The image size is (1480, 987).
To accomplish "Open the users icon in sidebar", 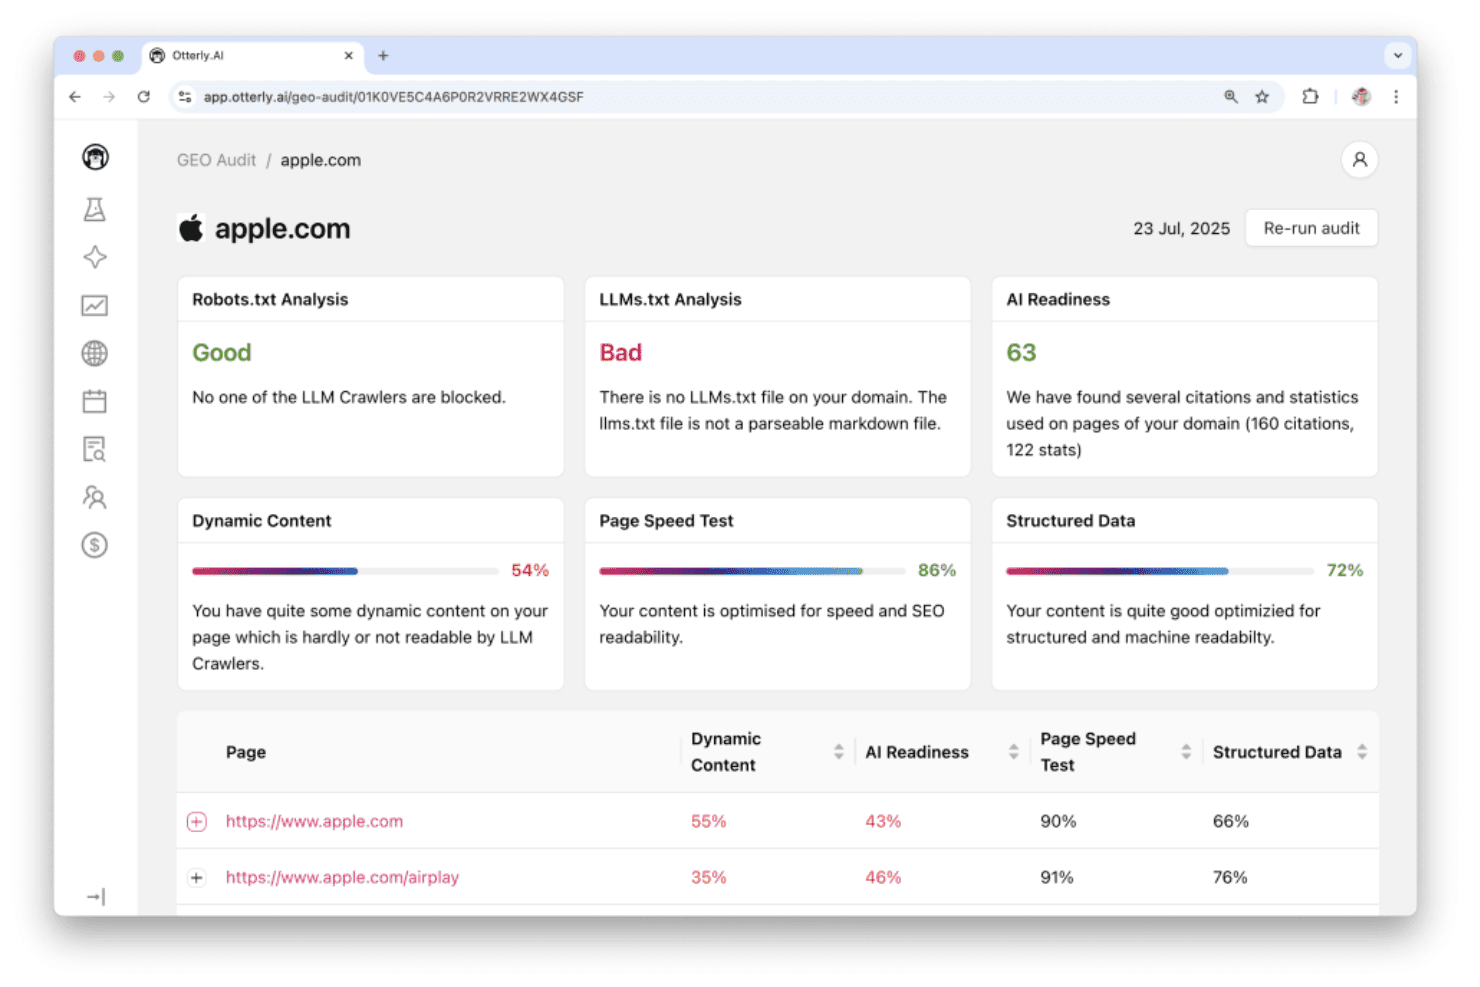I will [95, 497].
